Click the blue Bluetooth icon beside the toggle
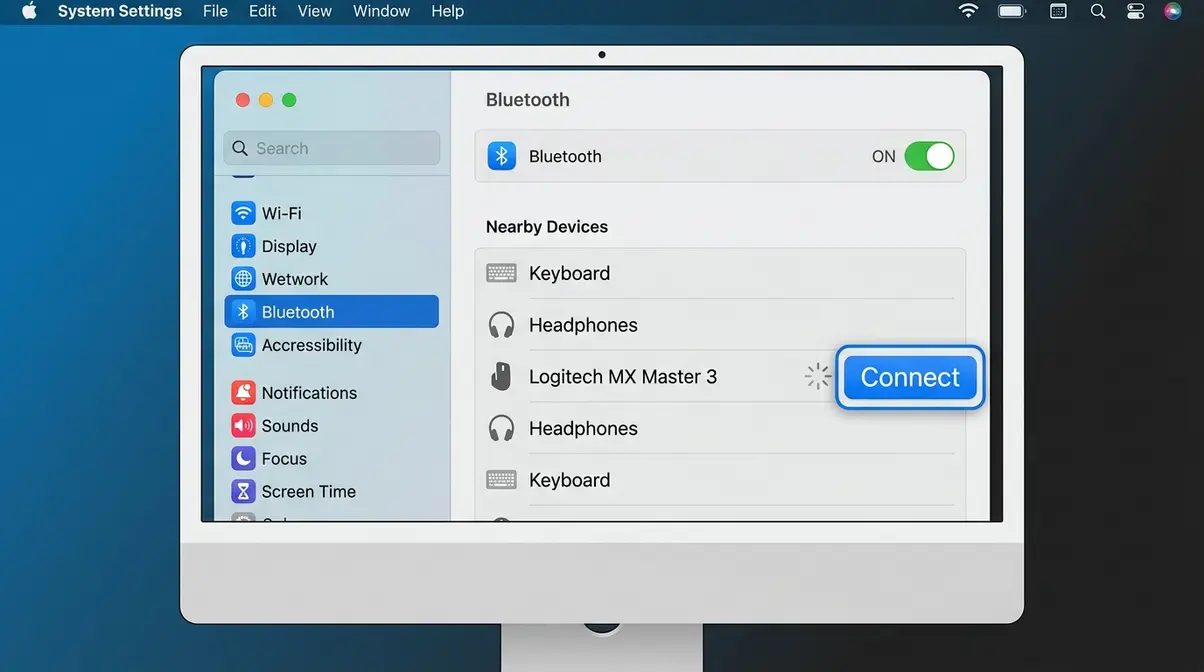1204x672 pixels. pyautogui.click(x=502, y=156)
